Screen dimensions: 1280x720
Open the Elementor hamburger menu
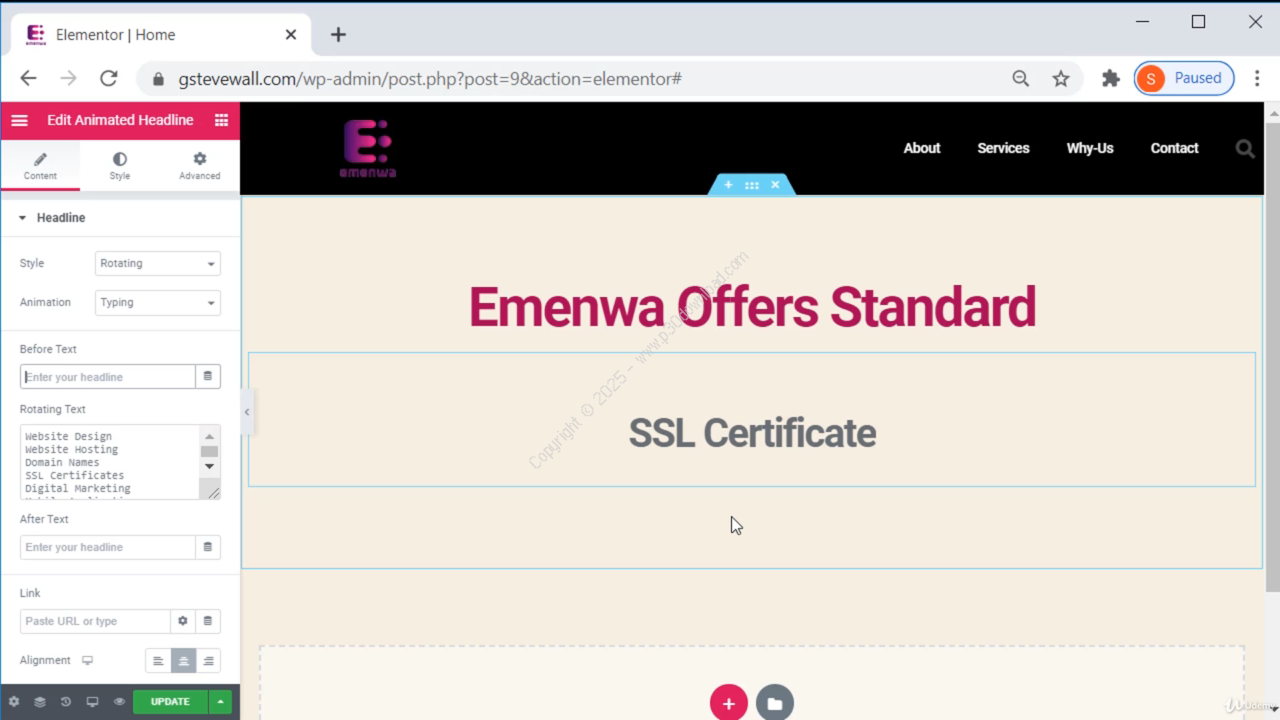tap(19, 120)
